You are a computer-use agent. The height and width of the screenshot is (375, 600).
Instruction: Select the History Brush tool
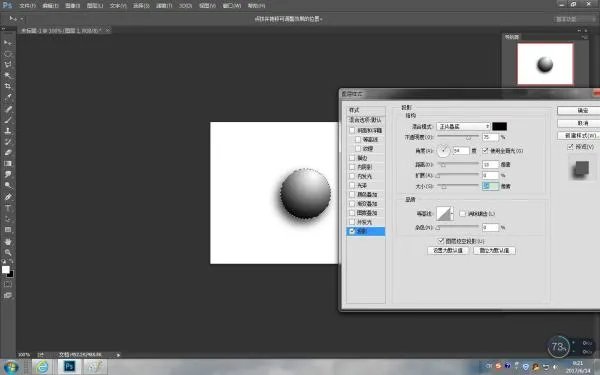click(8, 142)
